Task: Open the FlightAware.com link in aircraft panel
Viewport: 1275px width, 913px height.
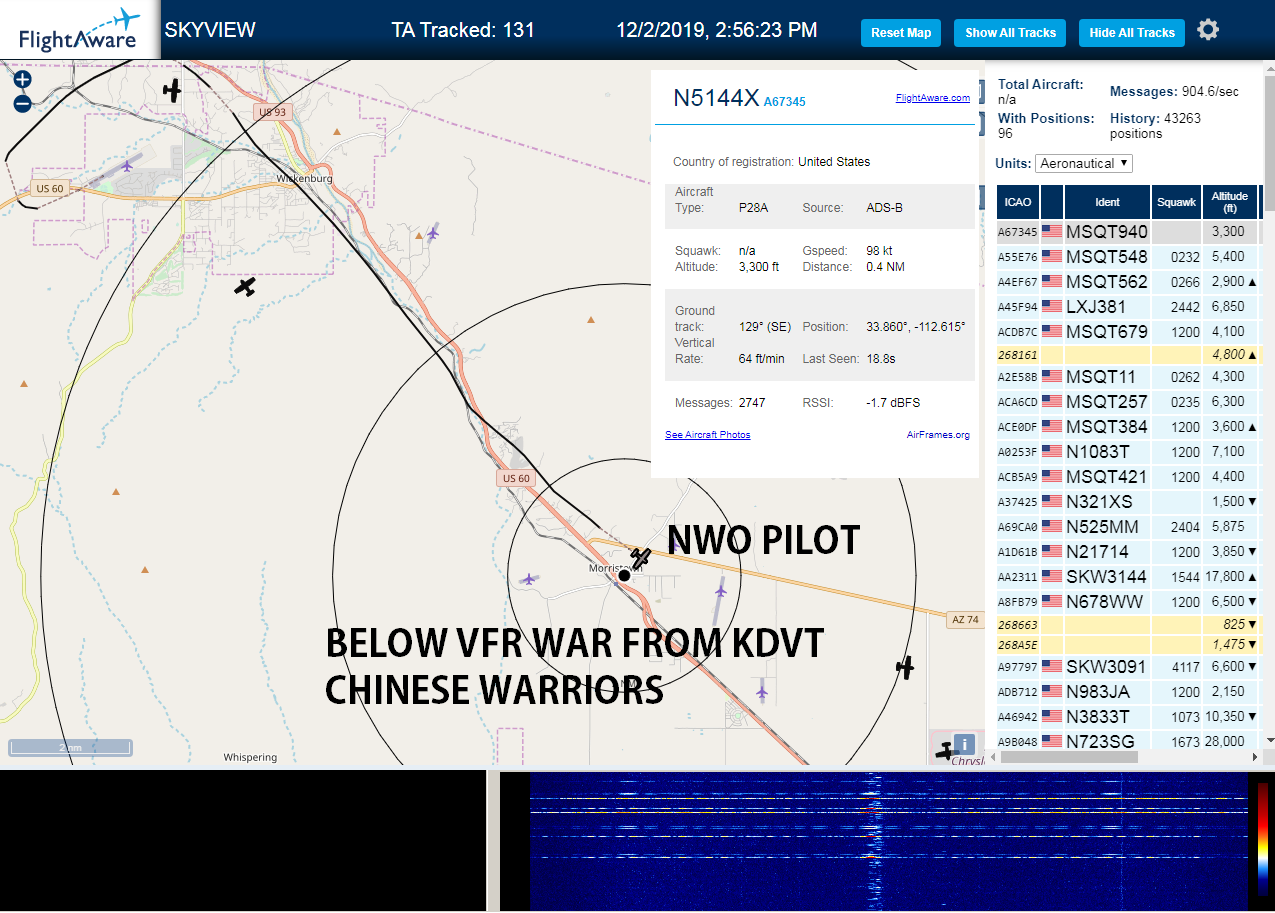Action: tap(933, 98)
